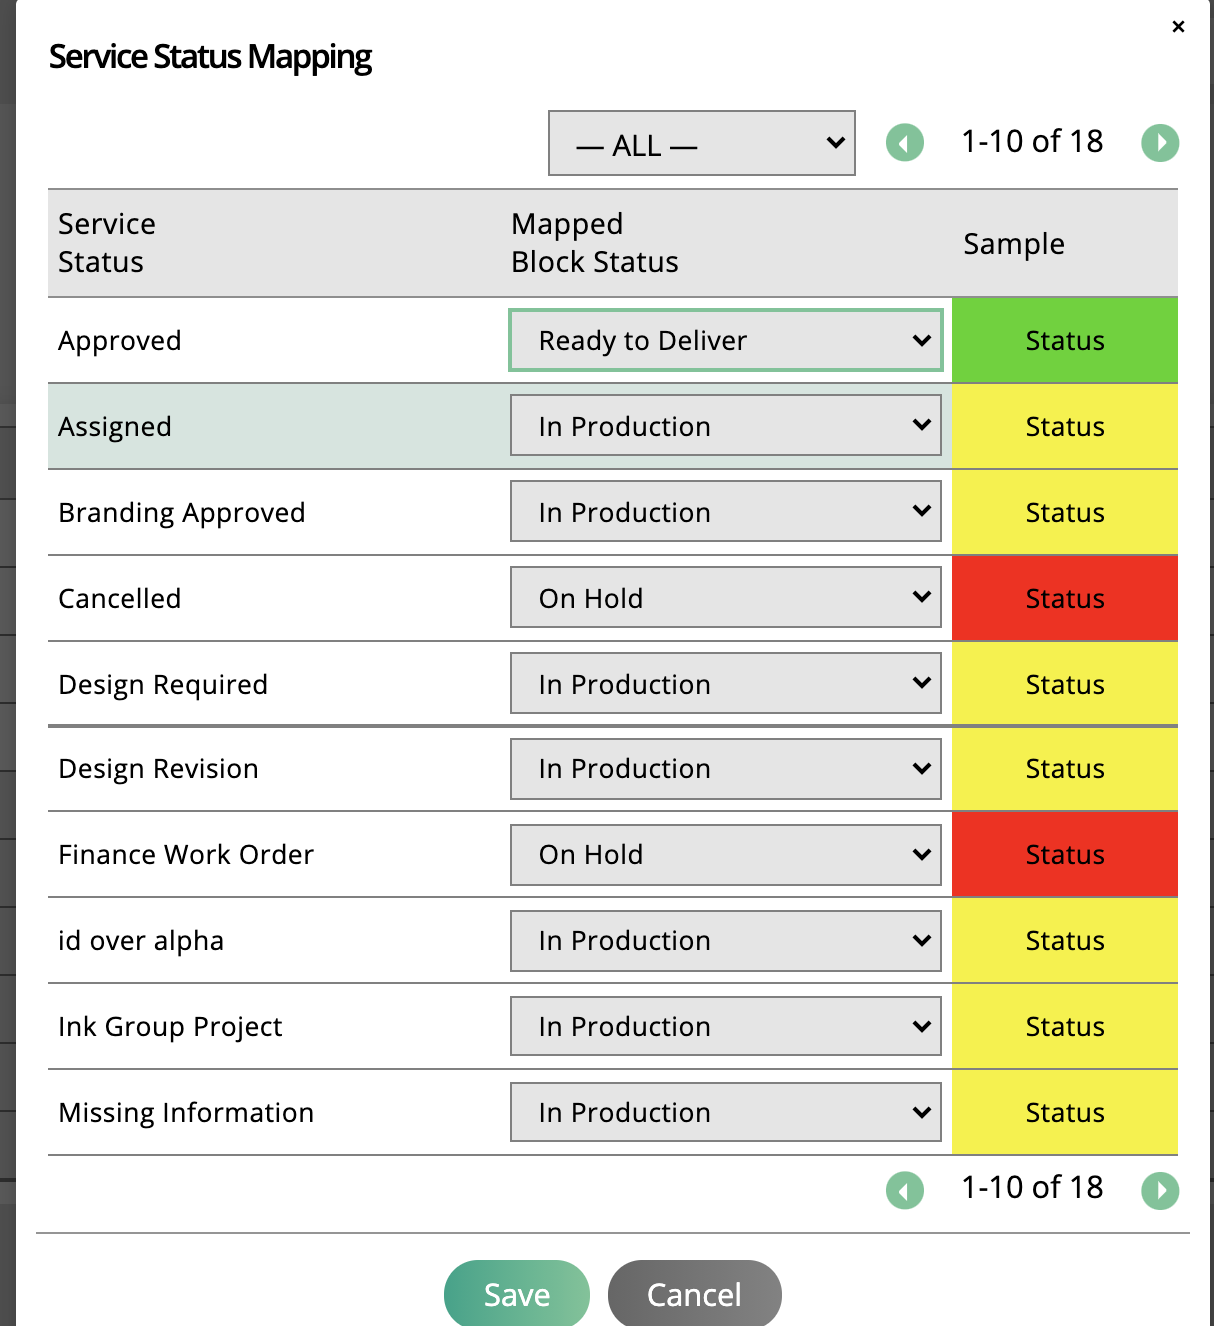Open Finance Work Order status dropdown
The image size is (1214, 1326).
pyautogui.click(x=726, y=855)
